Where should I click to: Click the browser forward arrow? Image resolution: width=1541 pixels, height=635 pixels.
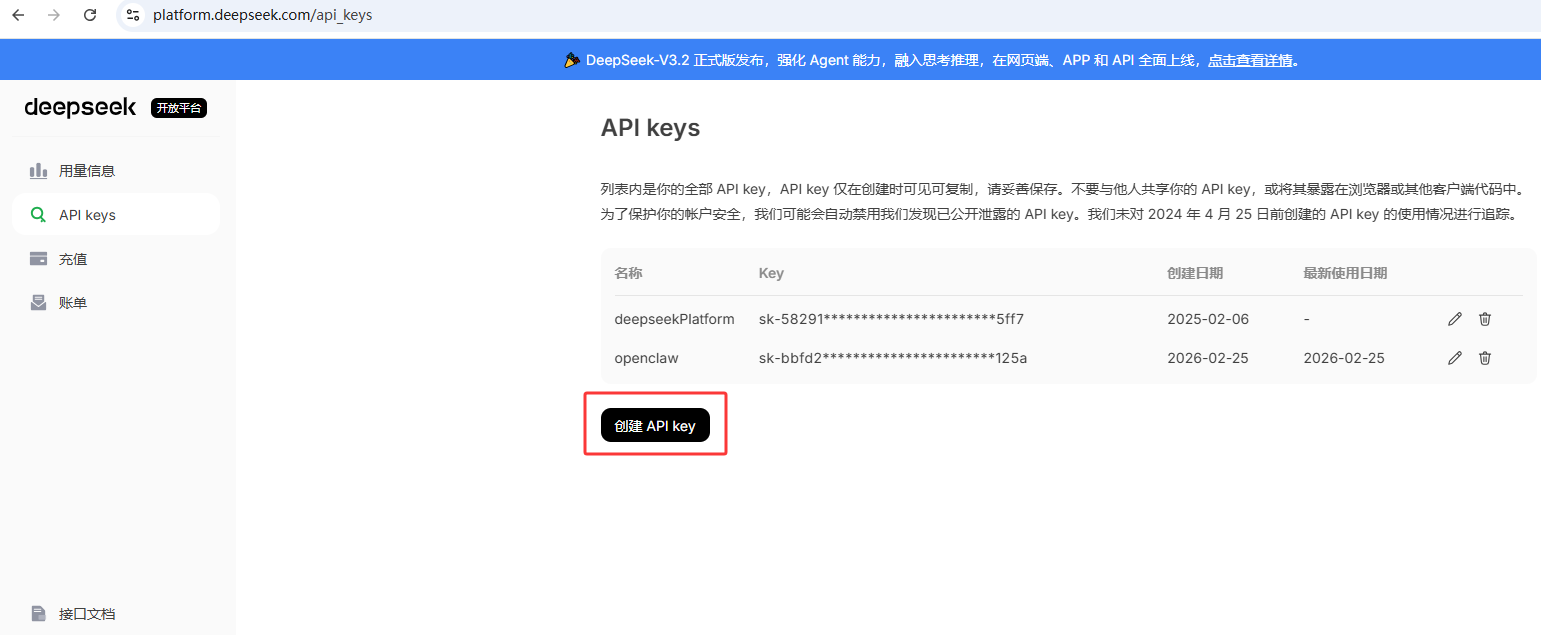54,15
